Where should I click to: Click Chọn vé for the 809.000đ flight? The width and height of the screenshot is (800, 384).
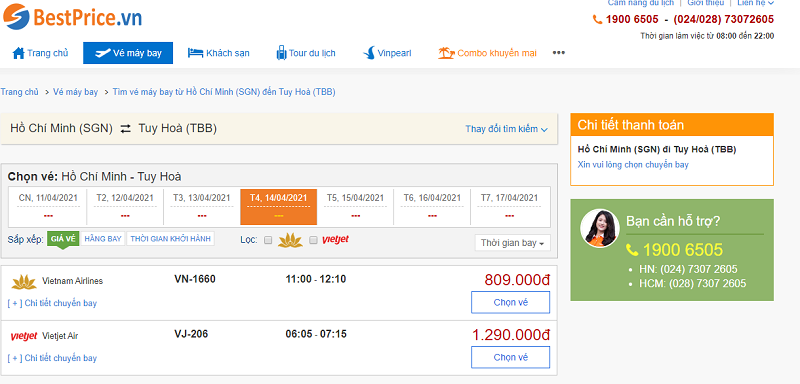tap(510, 302)
